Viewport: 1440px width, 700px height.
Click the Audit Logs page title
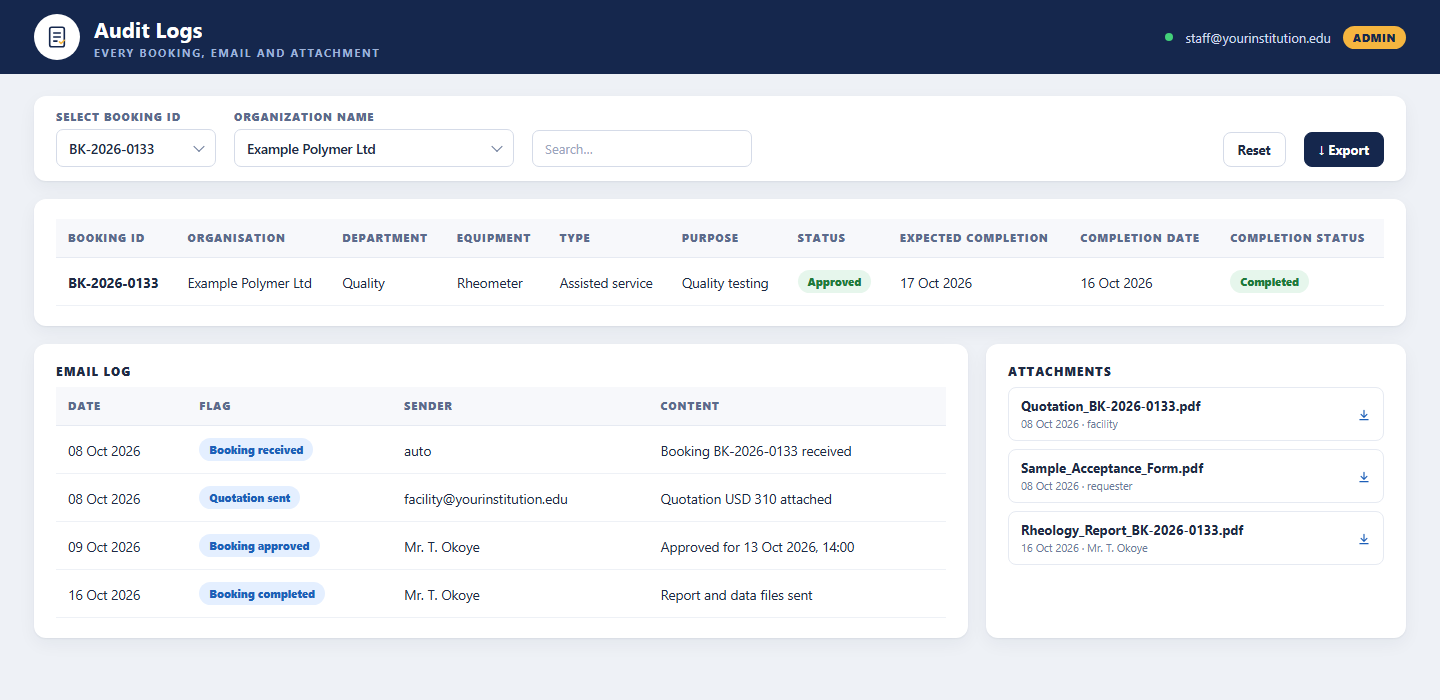pos(148,30)
